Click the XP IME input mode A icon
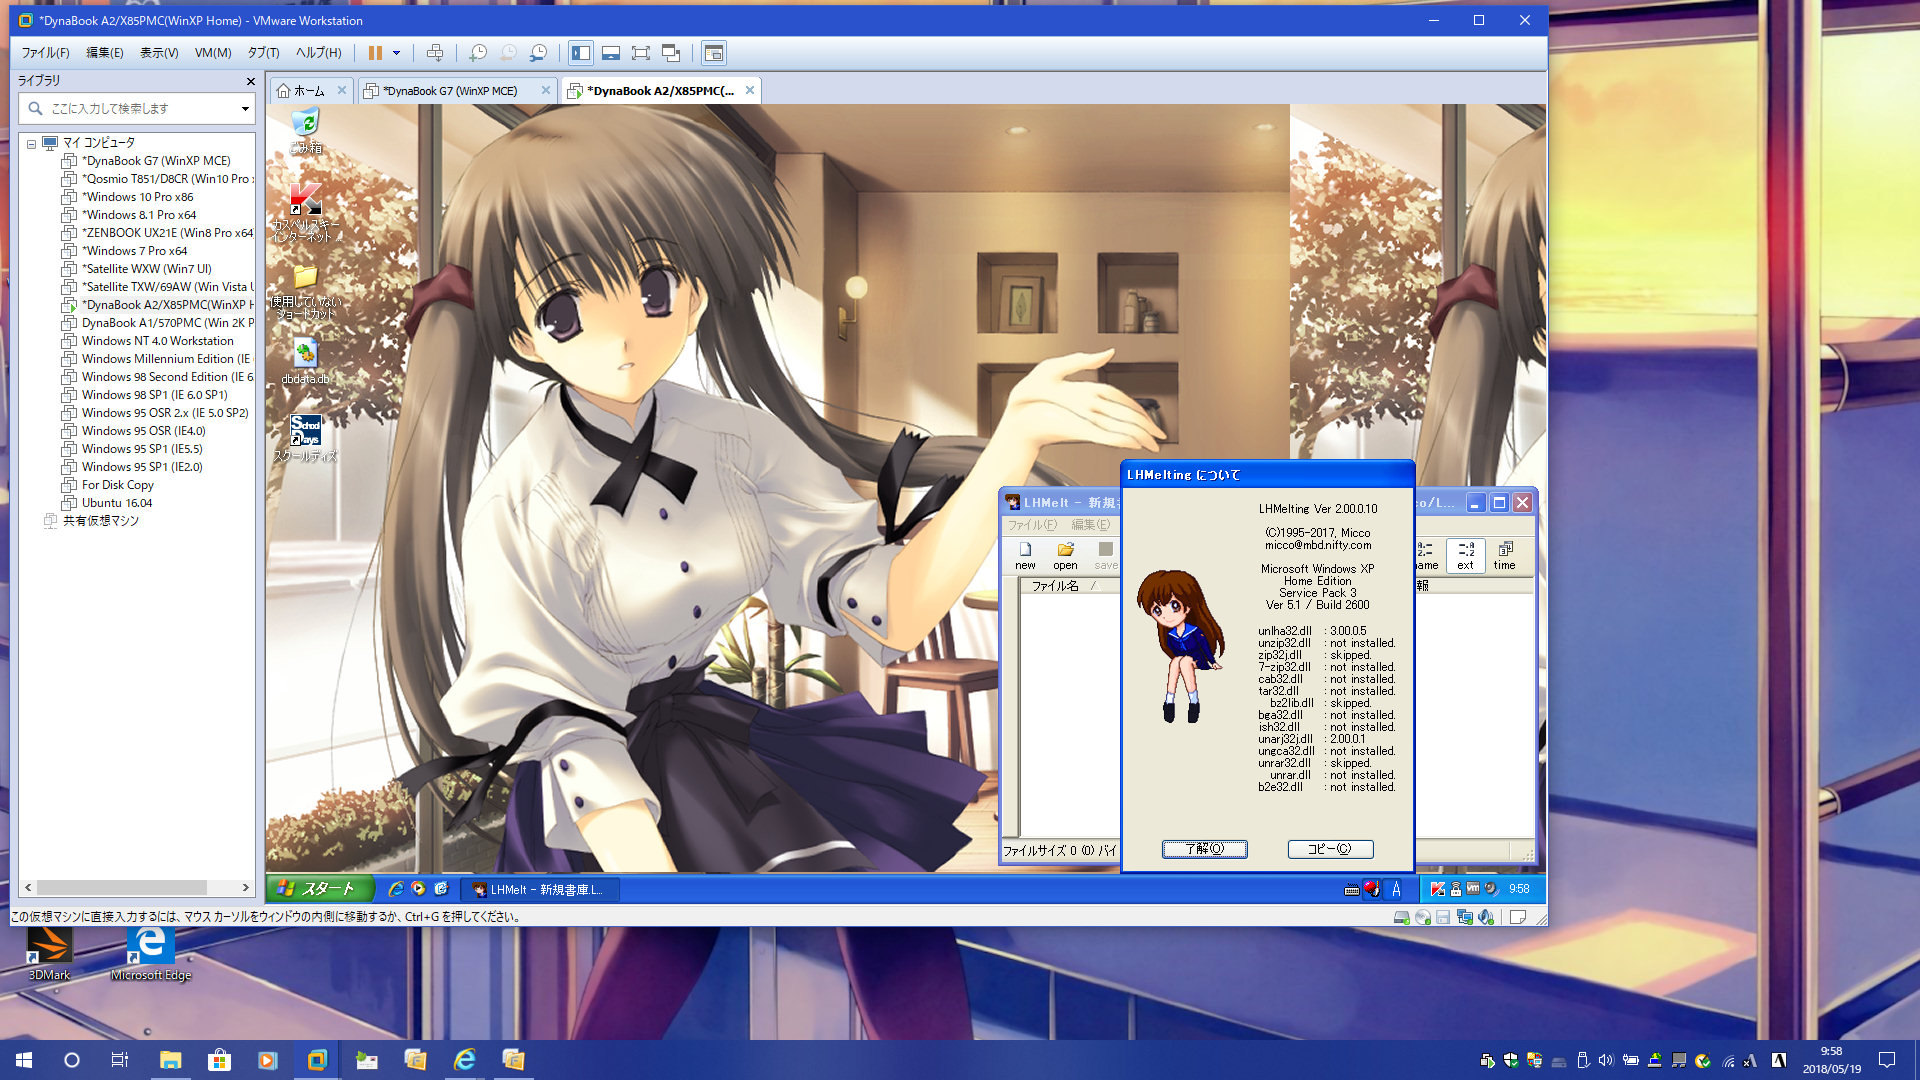This screenshot has width=1920, height=1080. pos(1396,889)
